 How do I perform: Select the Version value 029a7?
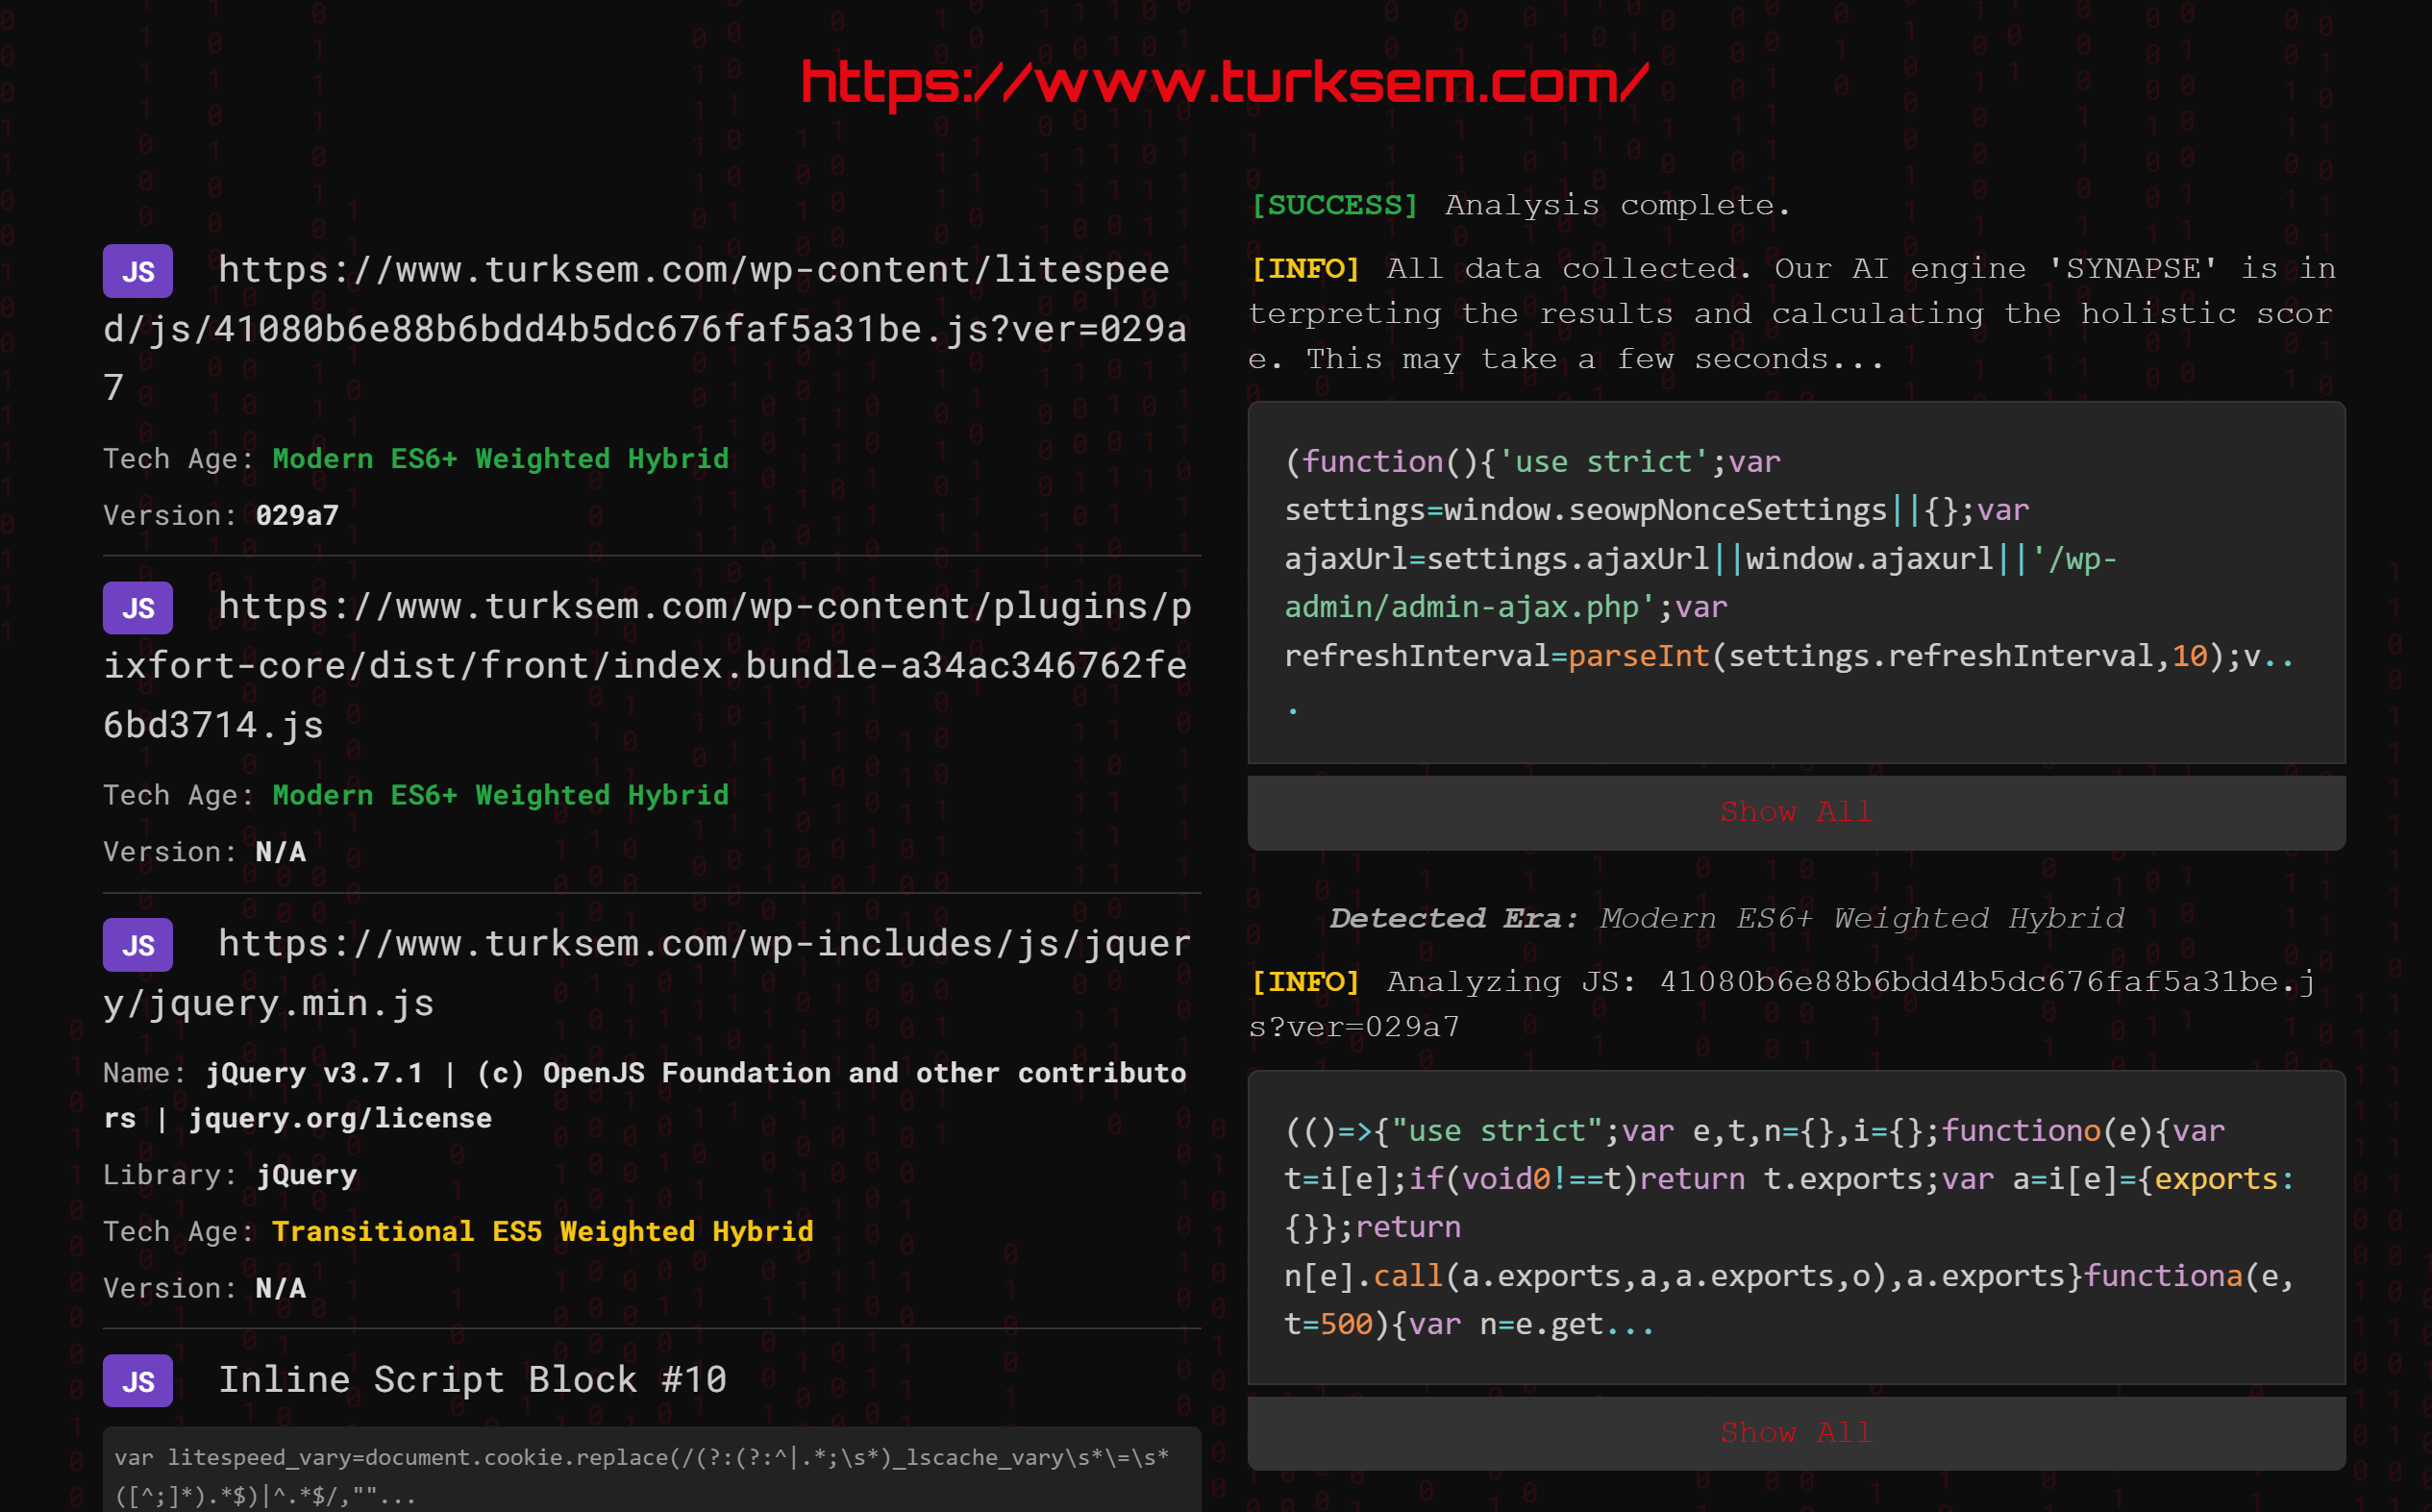pyautogui.click(x=297, y=516)
